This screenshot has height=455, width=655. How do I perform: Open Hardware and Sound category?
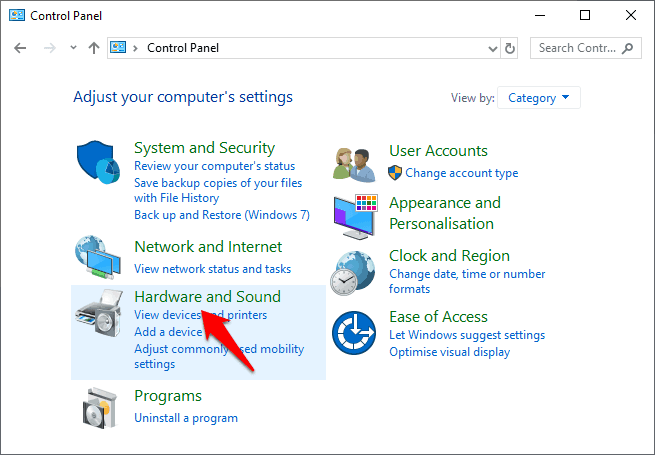pyautogui.click(x=207, y=296)
